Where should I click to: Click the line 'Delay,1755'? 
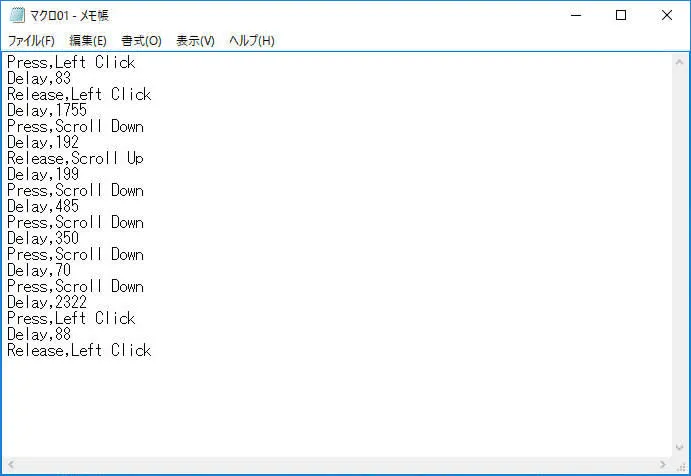(47, 110)
